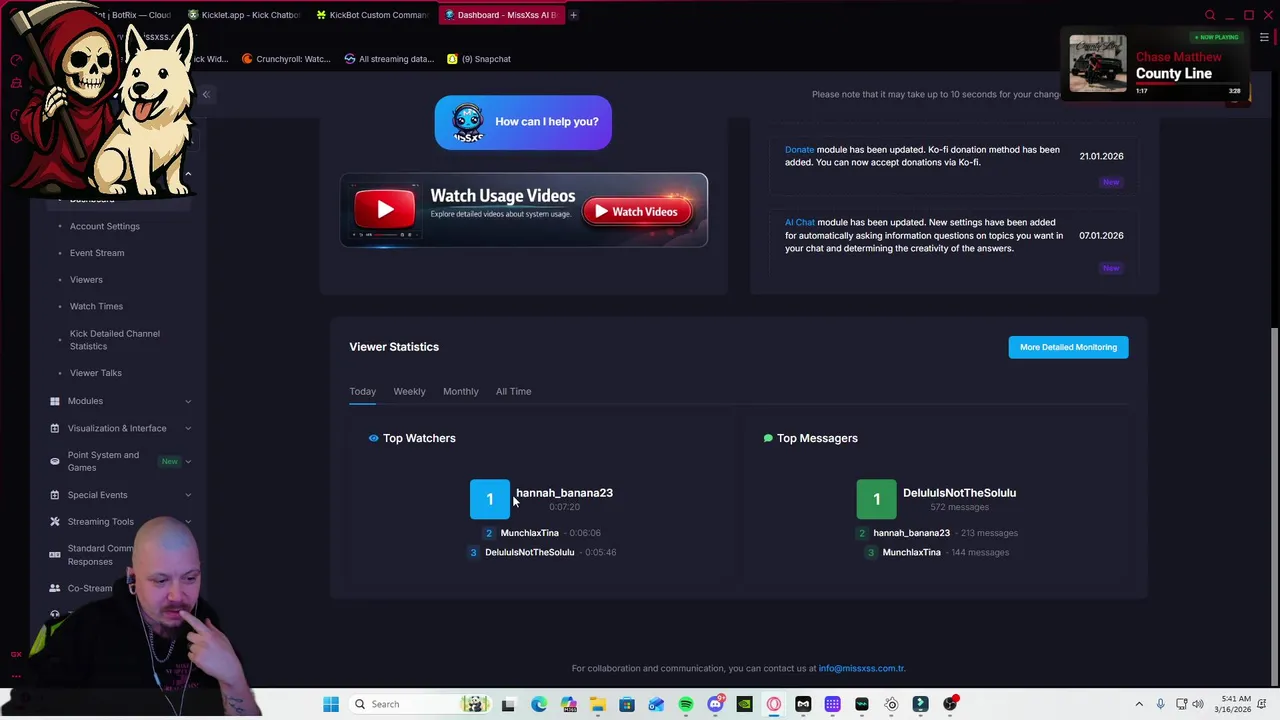Open the Donate module link
Viewport: 1280px width, 720px height.
[x=799, y=150]
